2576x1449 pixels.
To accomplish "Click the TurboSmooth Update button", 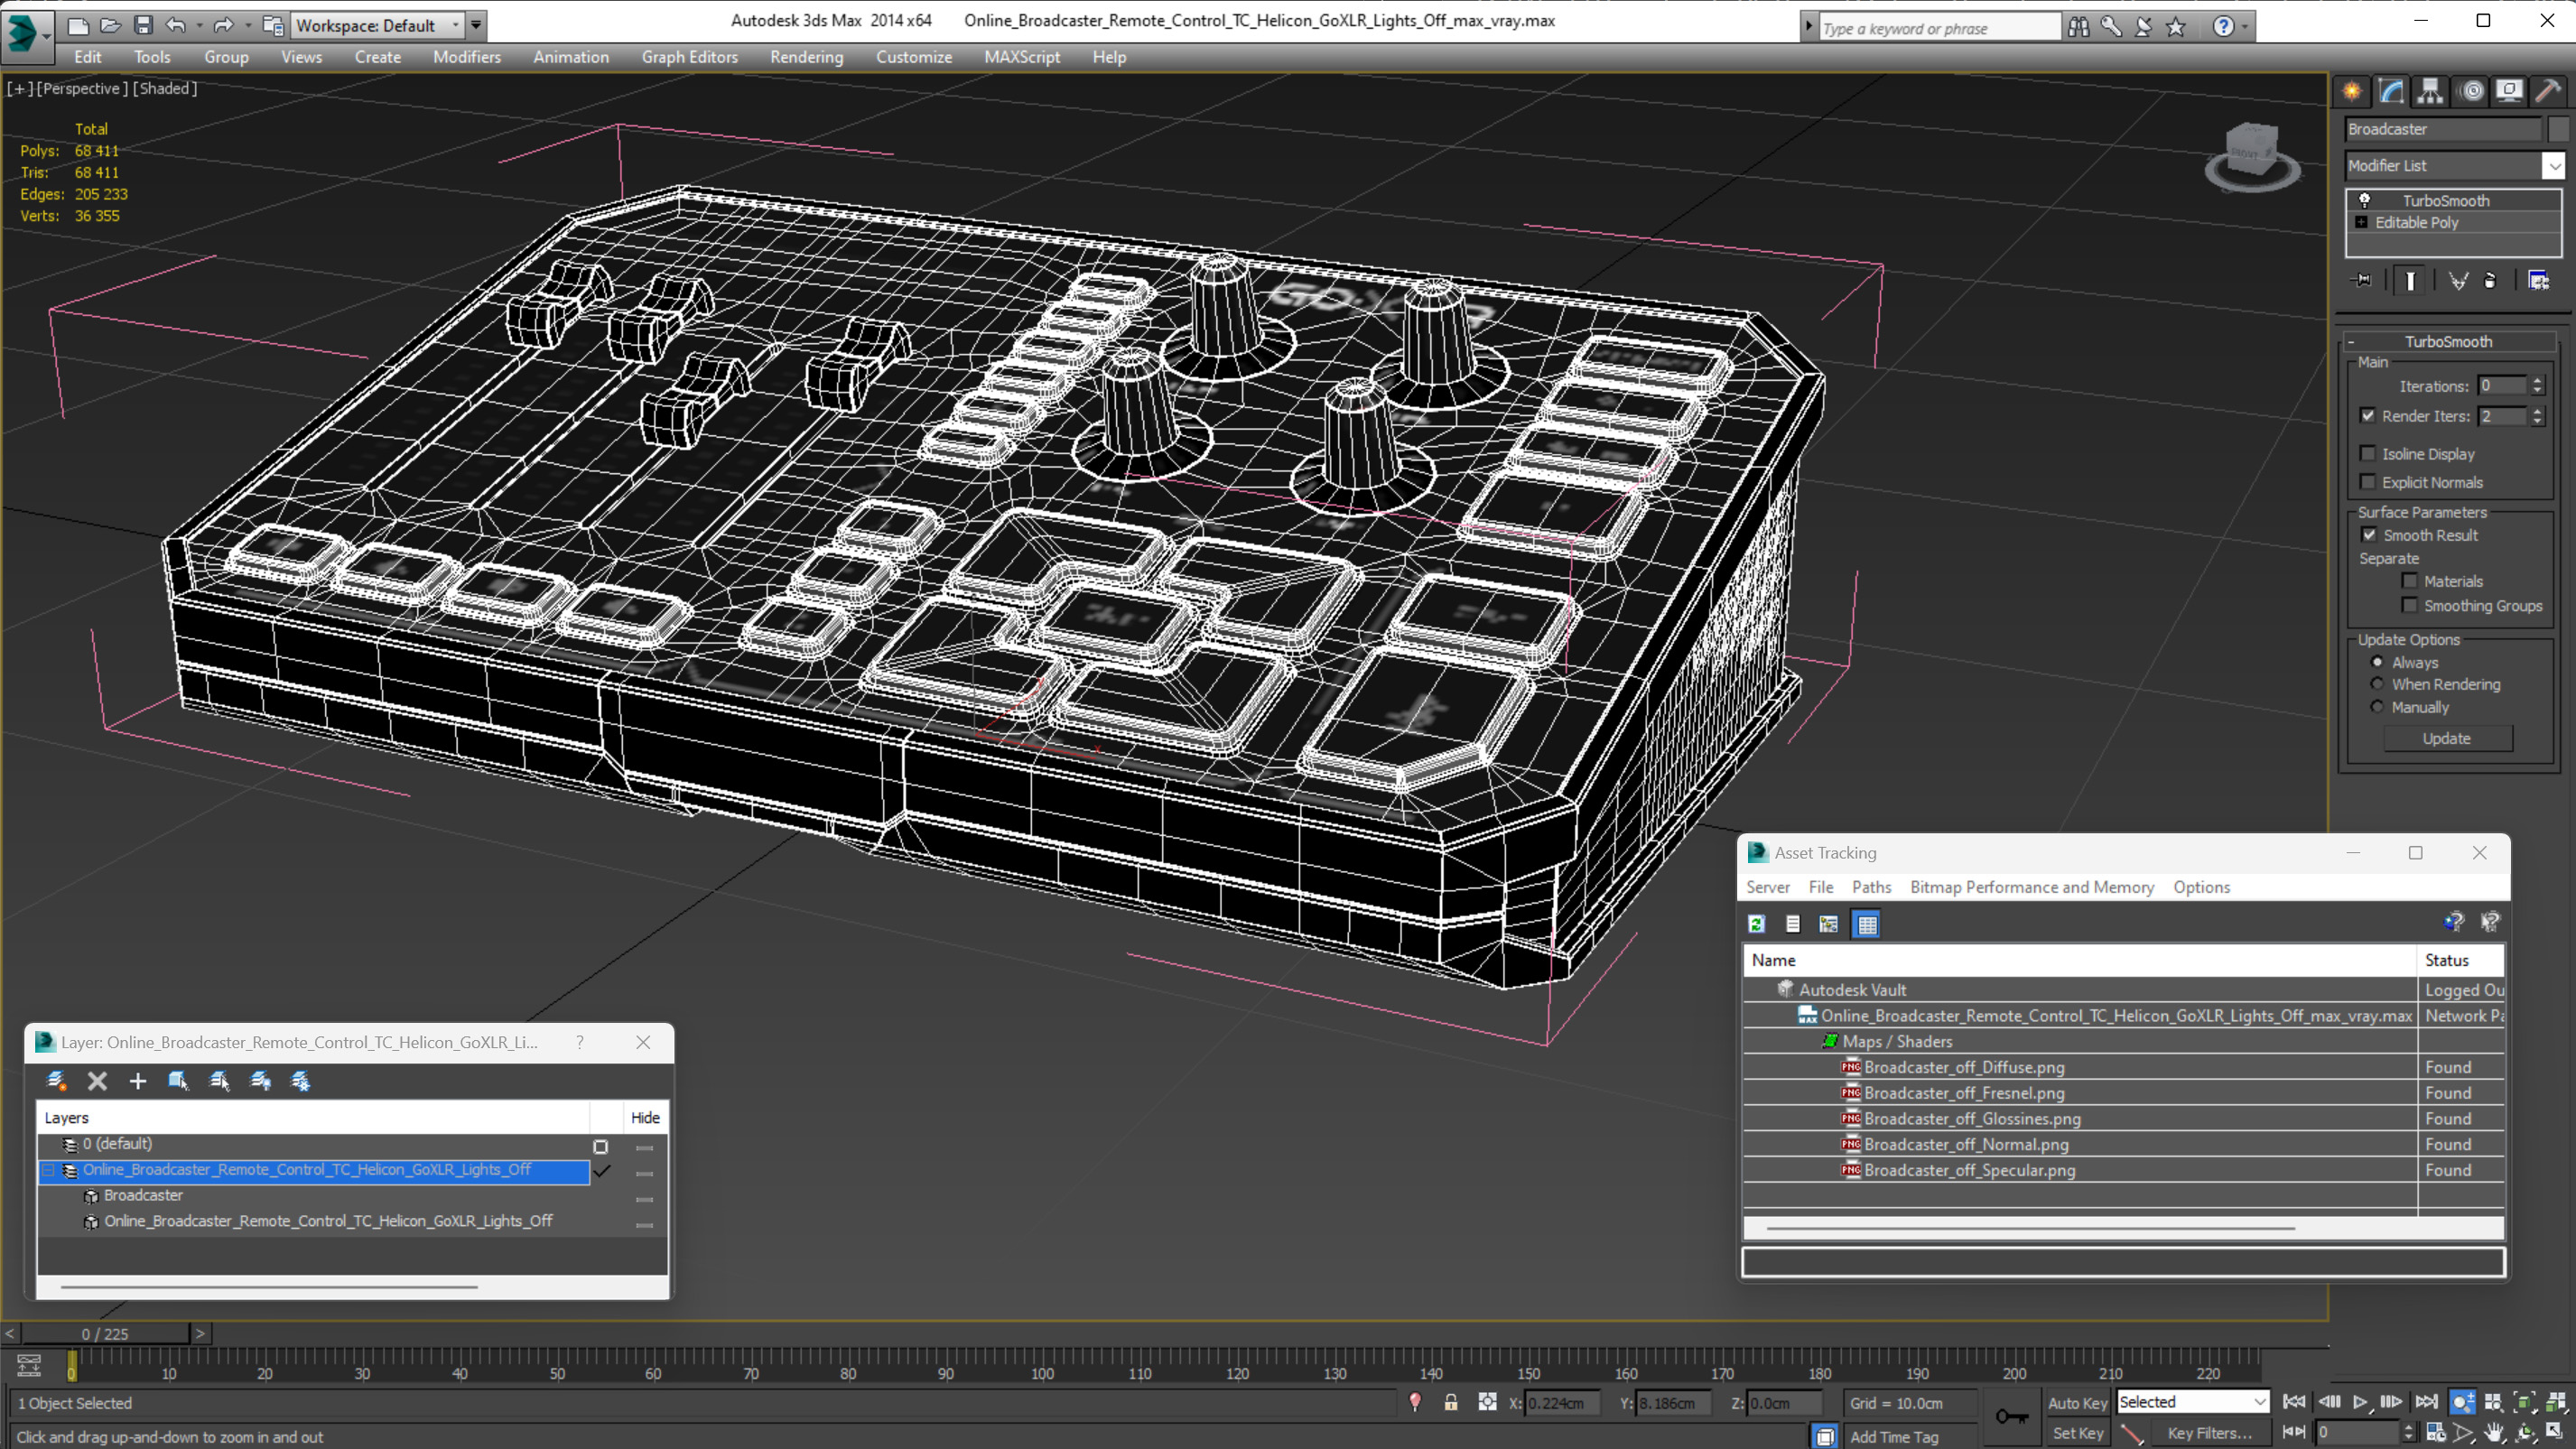I will [x=2446, y=738].
